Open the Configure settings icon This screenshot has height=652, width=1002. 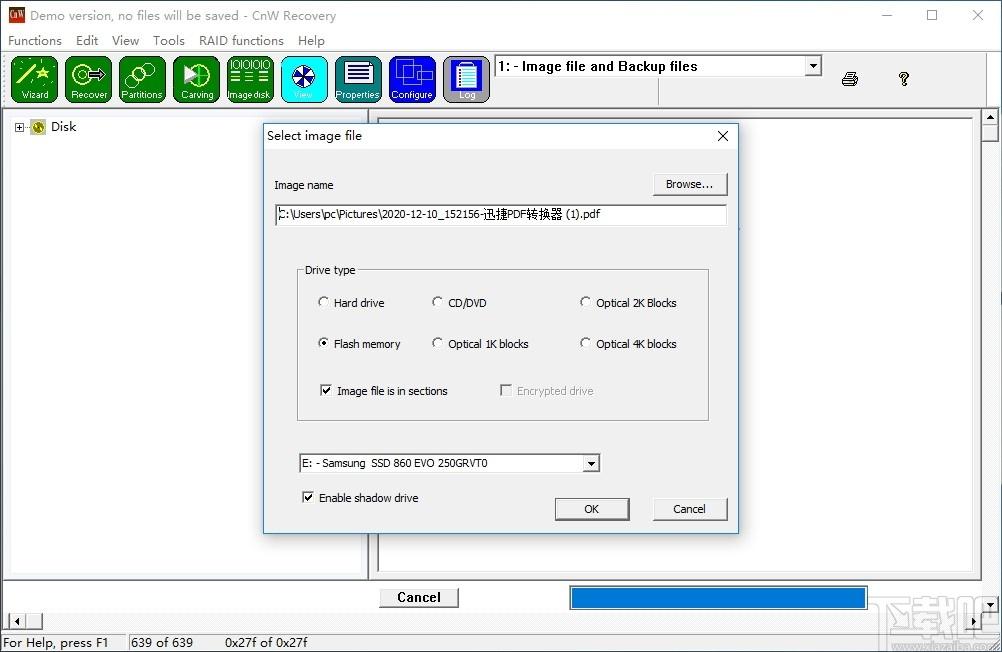click(x=412, y=79)
